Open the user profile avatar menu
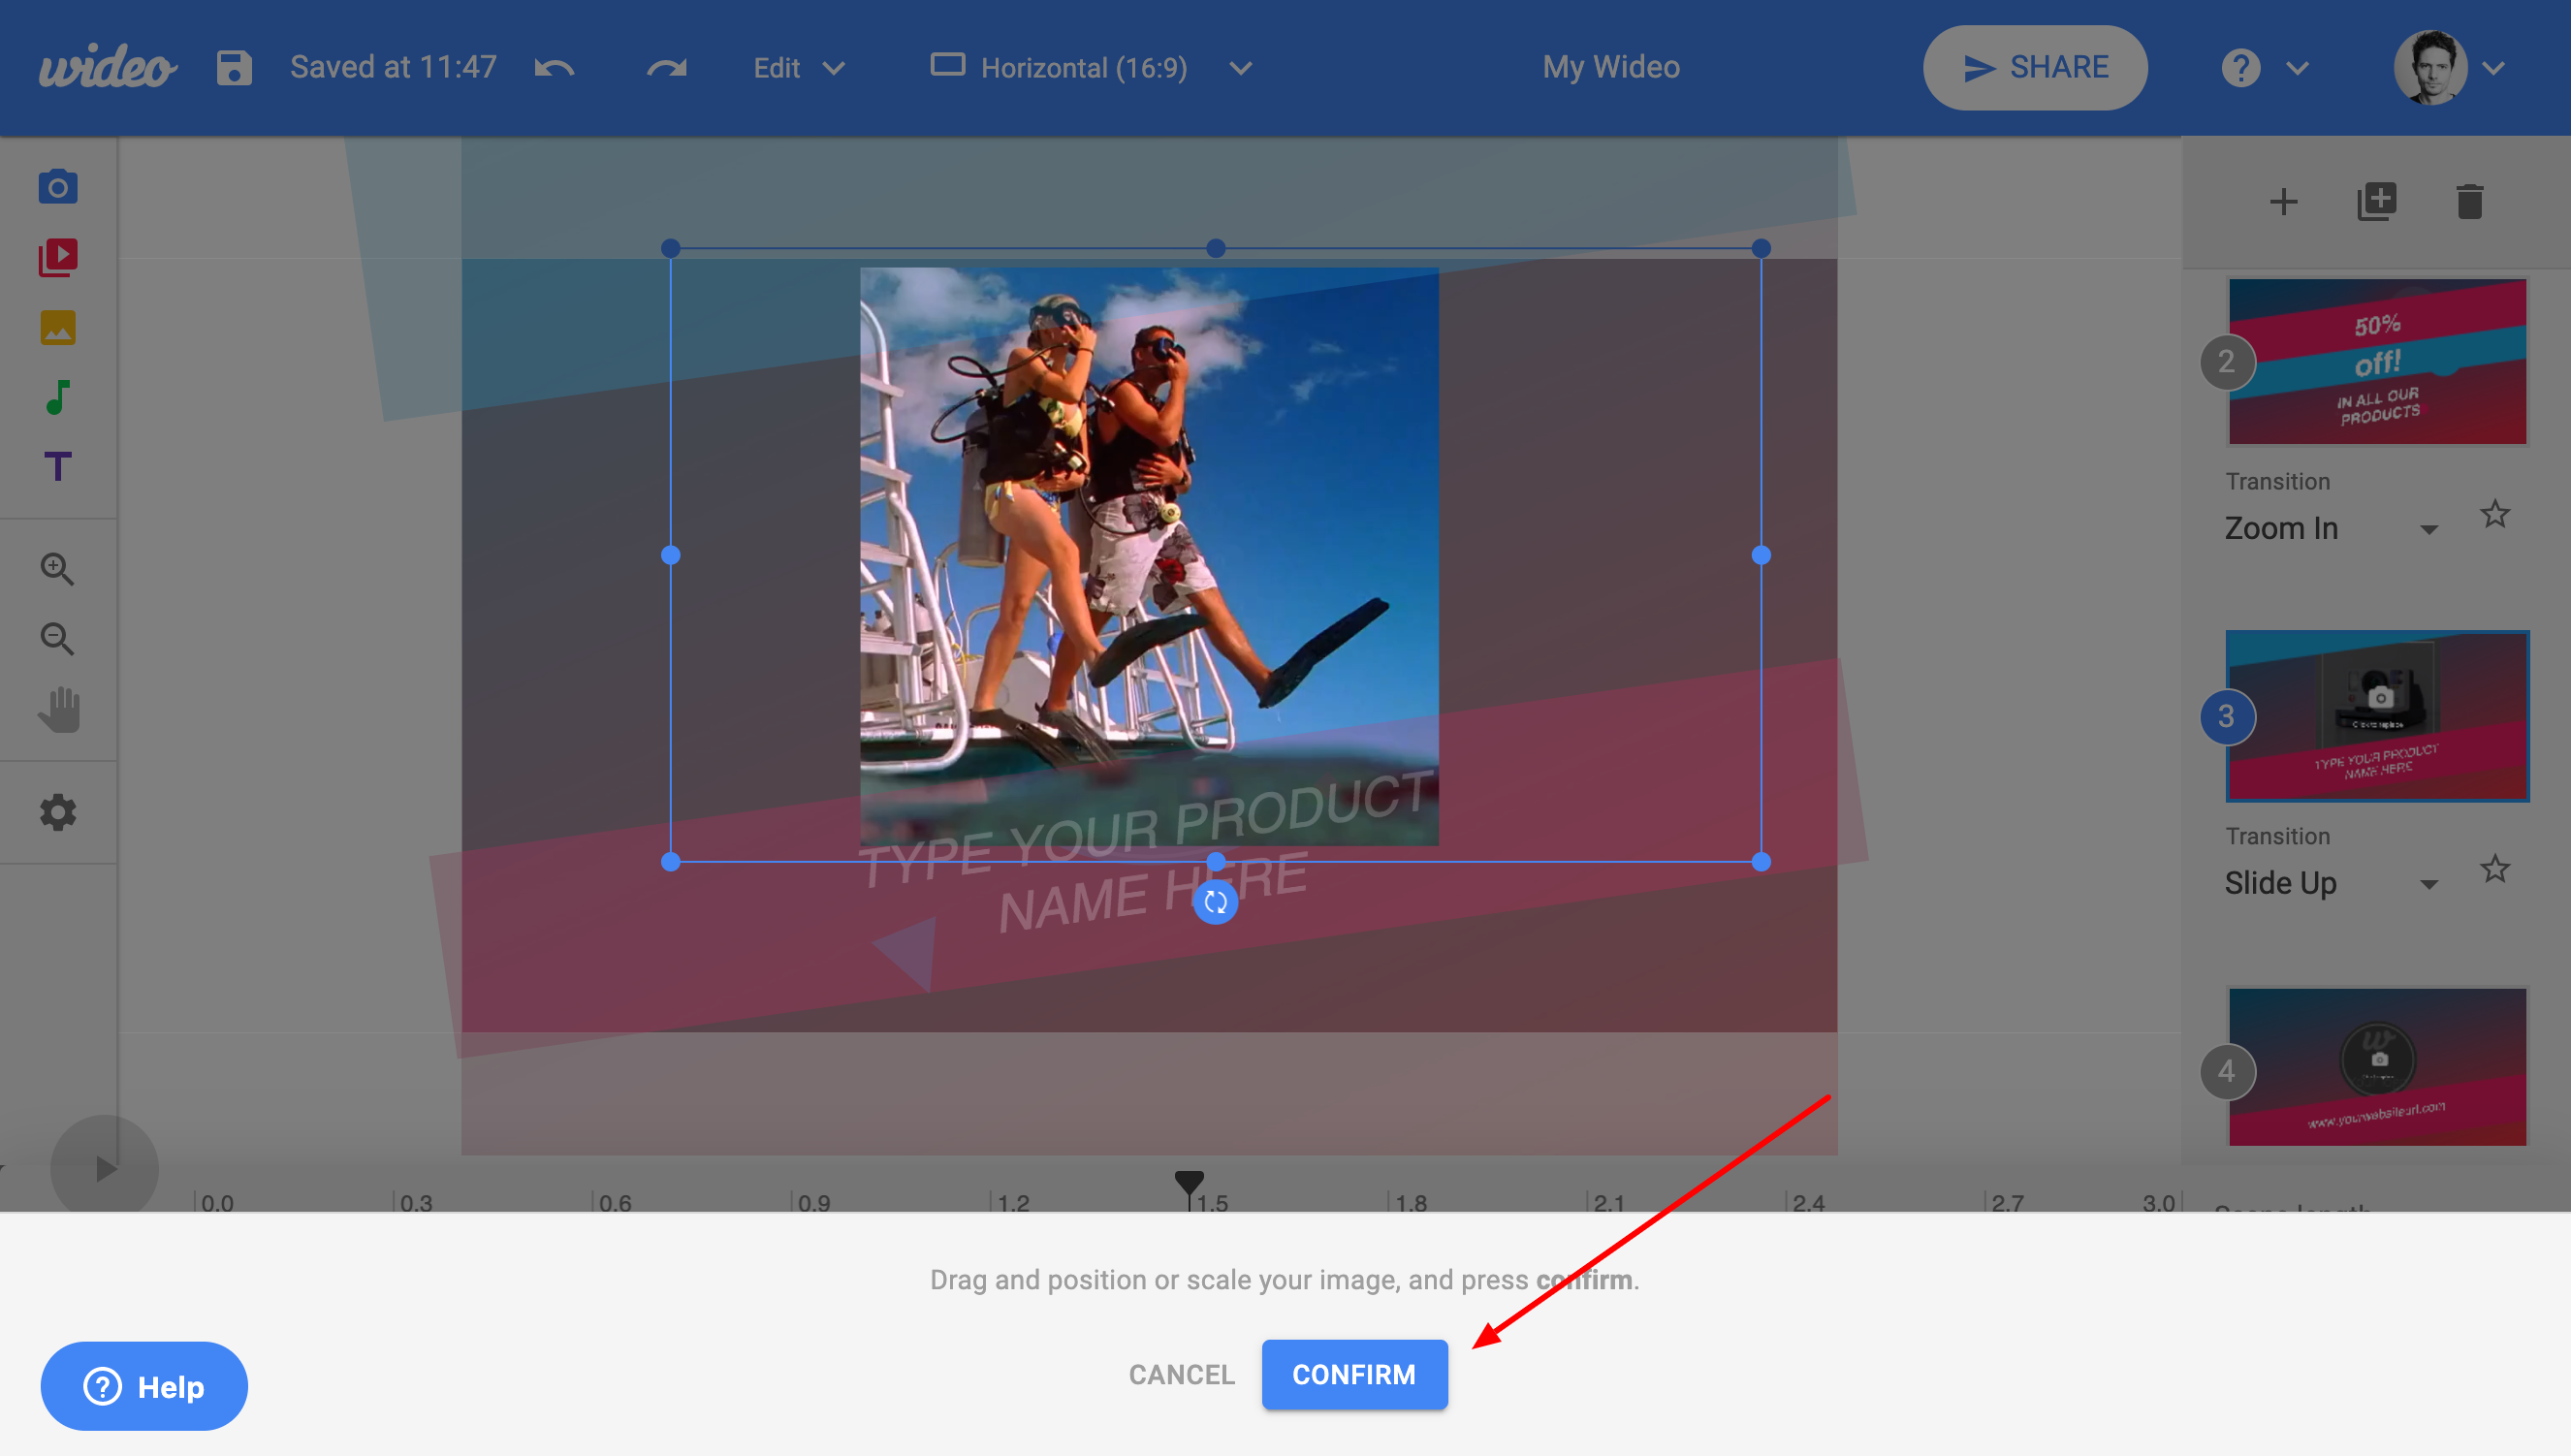The width and height of the screenshot is (2571, 1456). (x=2448, y=67)
